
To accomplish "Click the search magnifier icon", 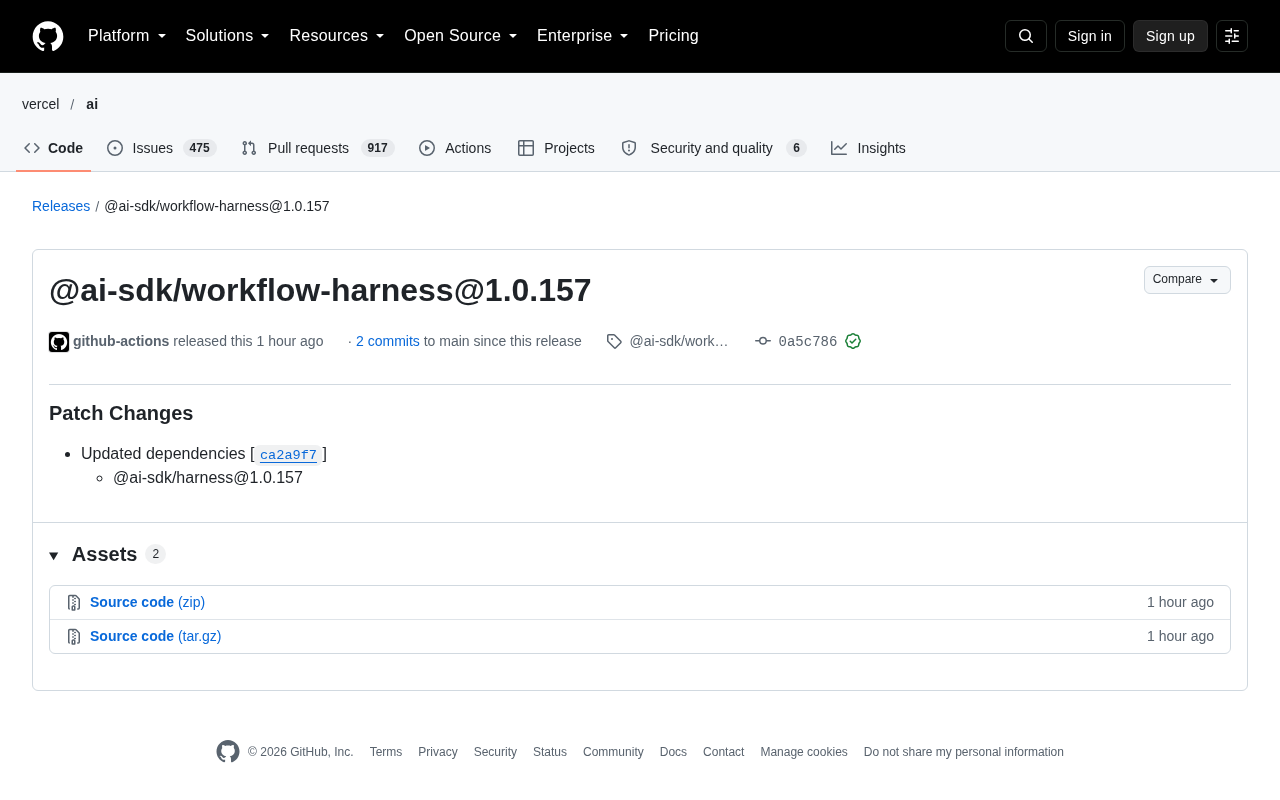I will point(1026,36).
